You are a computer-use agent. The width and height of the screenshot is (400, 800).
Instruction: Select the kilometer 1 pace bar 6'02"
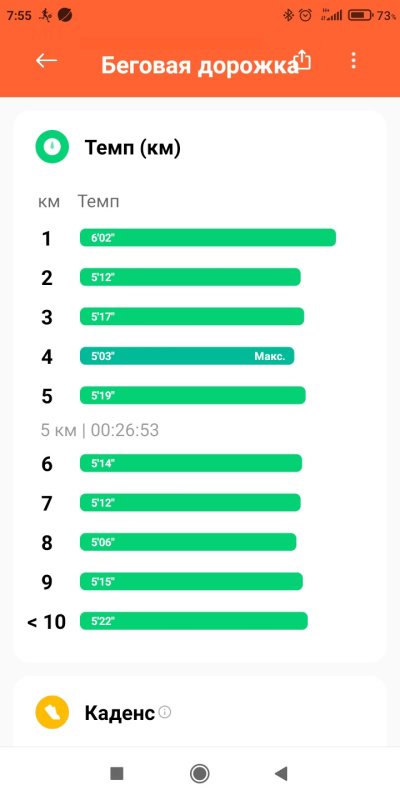tap(208, 238)
